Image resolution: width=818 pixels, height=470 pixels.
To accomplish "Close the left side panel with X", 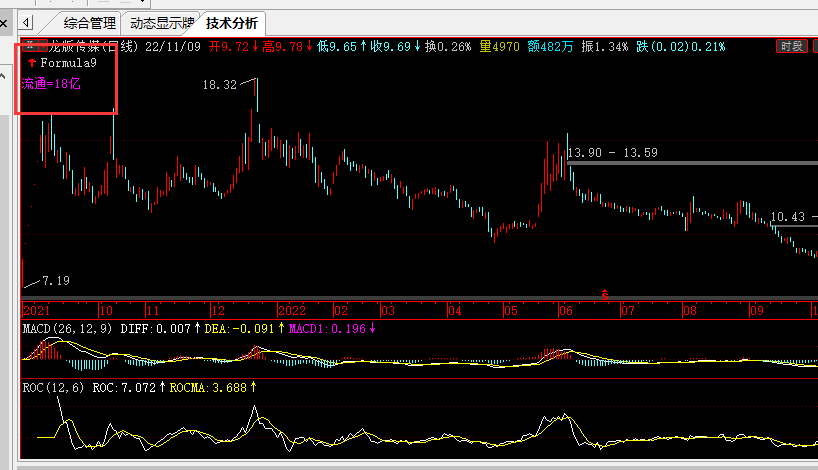I will pyautogui.click(x=5, y=23).
